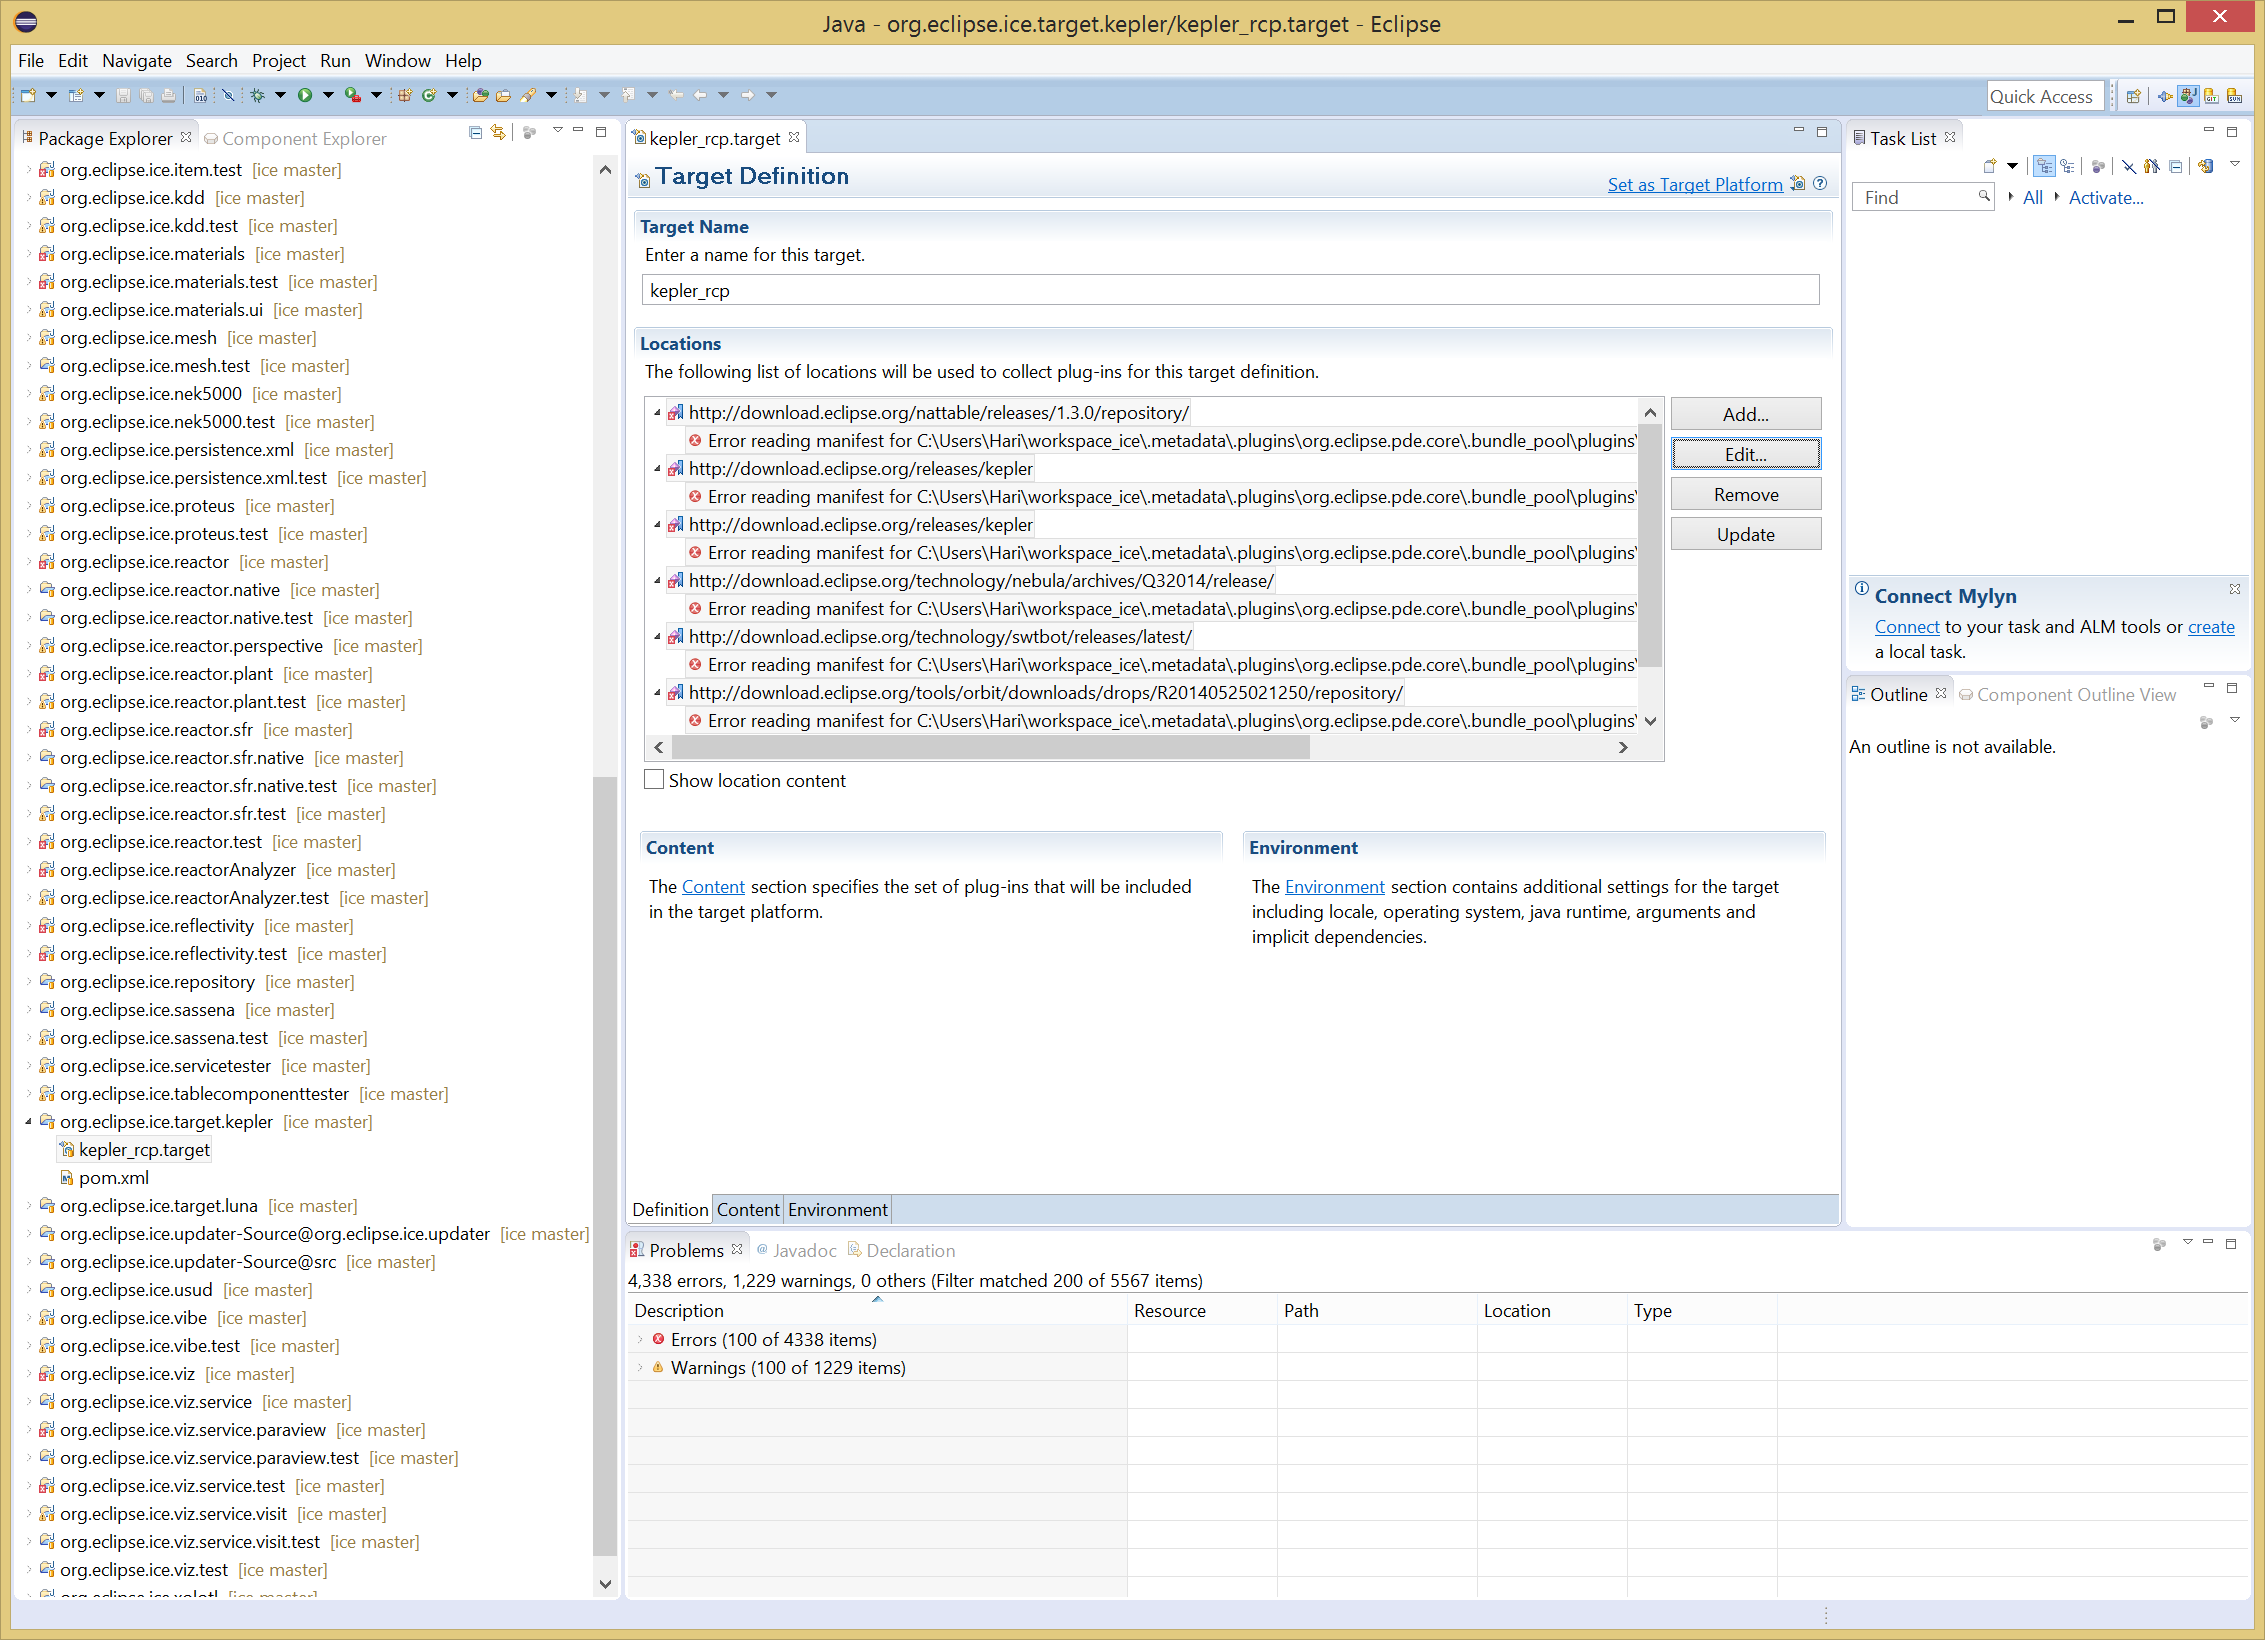Click Synchronize Changed in Task List toolbar
2265x1640 pixels.
click(x=2205, y=166)
